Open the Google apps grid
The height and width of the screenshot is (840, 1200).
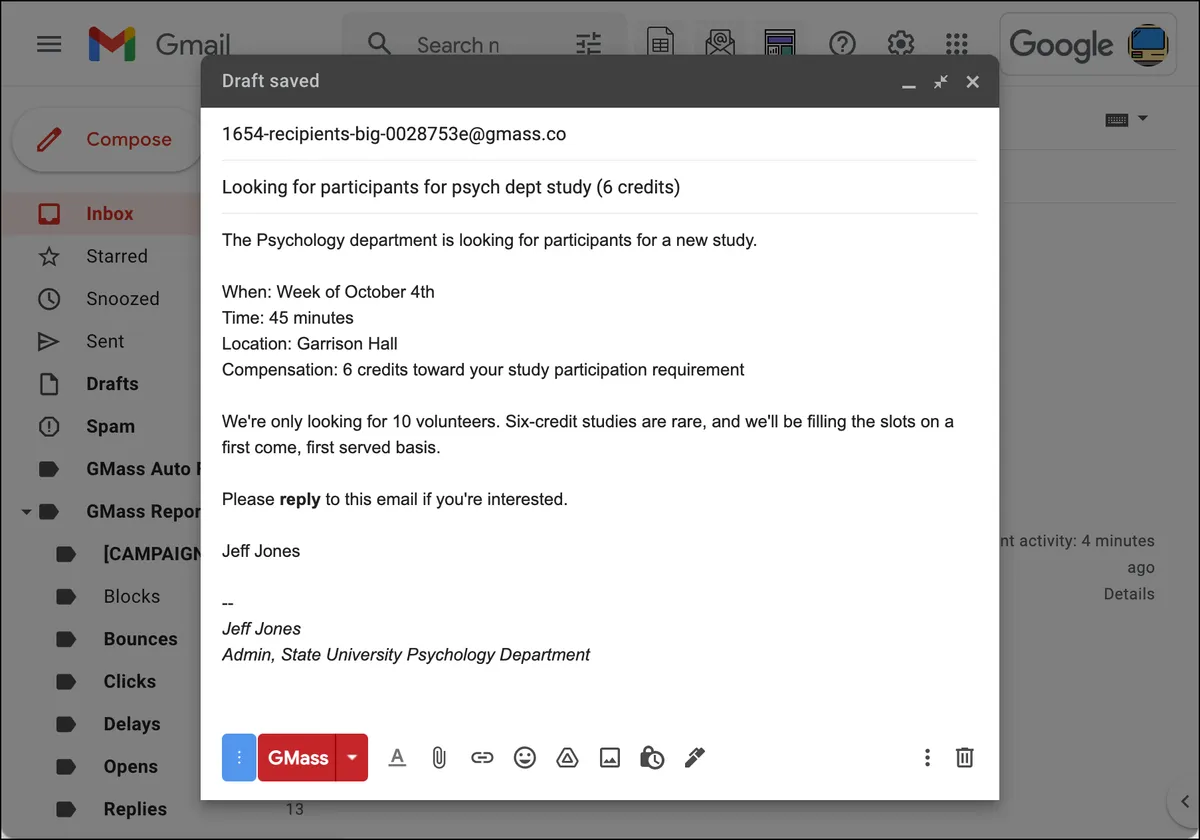pyautogui.click(x=957, y=44)
